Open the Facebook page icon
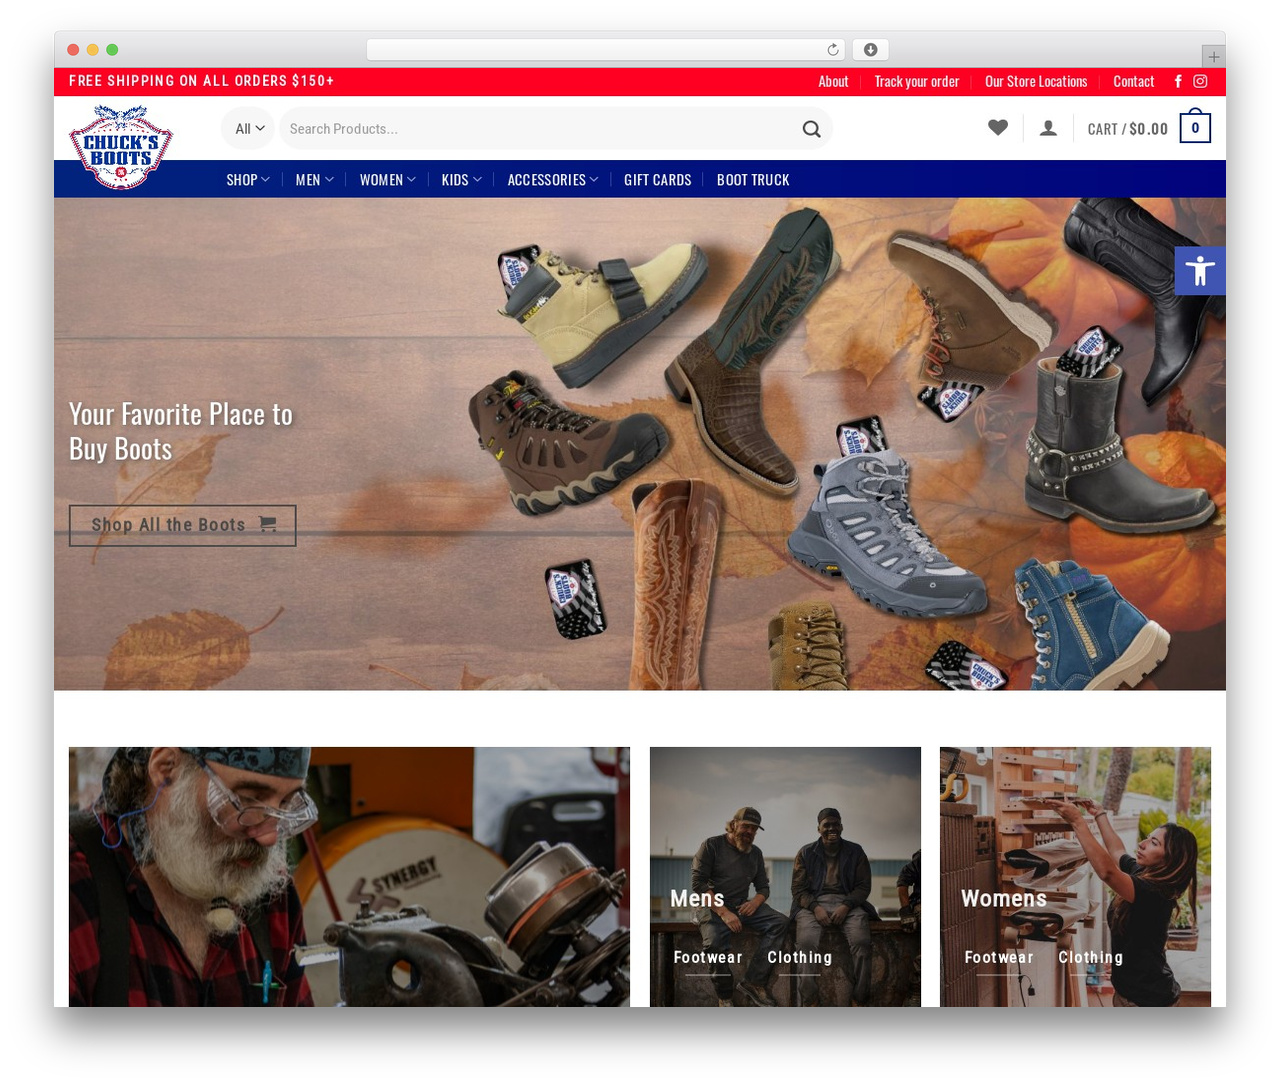This screenshot has height=1084, width=1280. [x=1178, y=81]
